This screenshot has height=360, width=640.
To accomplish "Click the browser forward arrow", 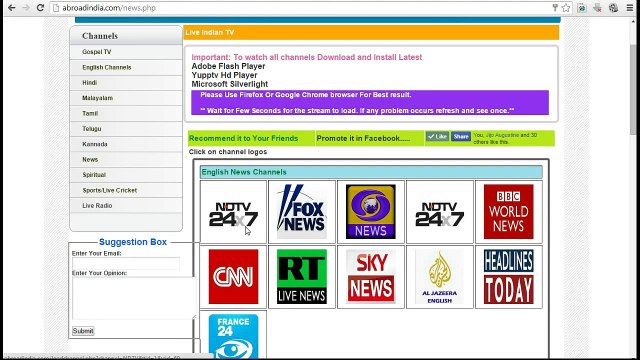I will click(x=26, y=8).
